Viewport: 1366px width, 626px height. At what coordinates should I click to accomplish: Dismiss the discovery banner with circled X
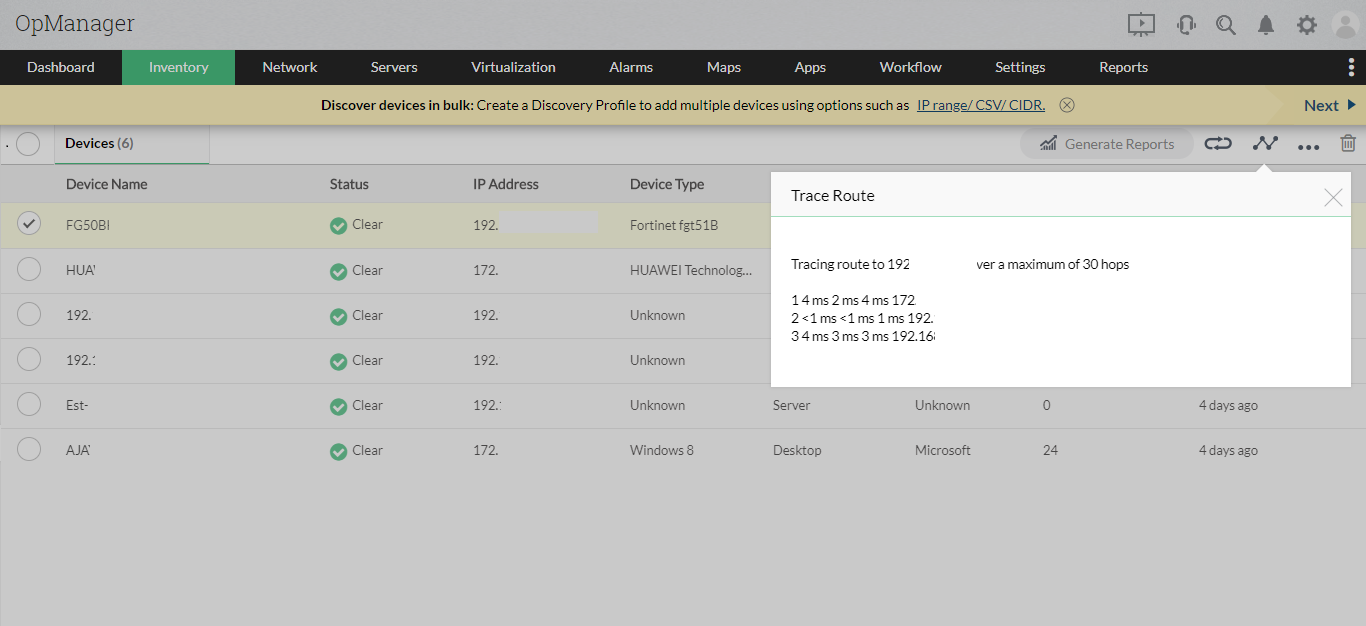point(1067,105)
